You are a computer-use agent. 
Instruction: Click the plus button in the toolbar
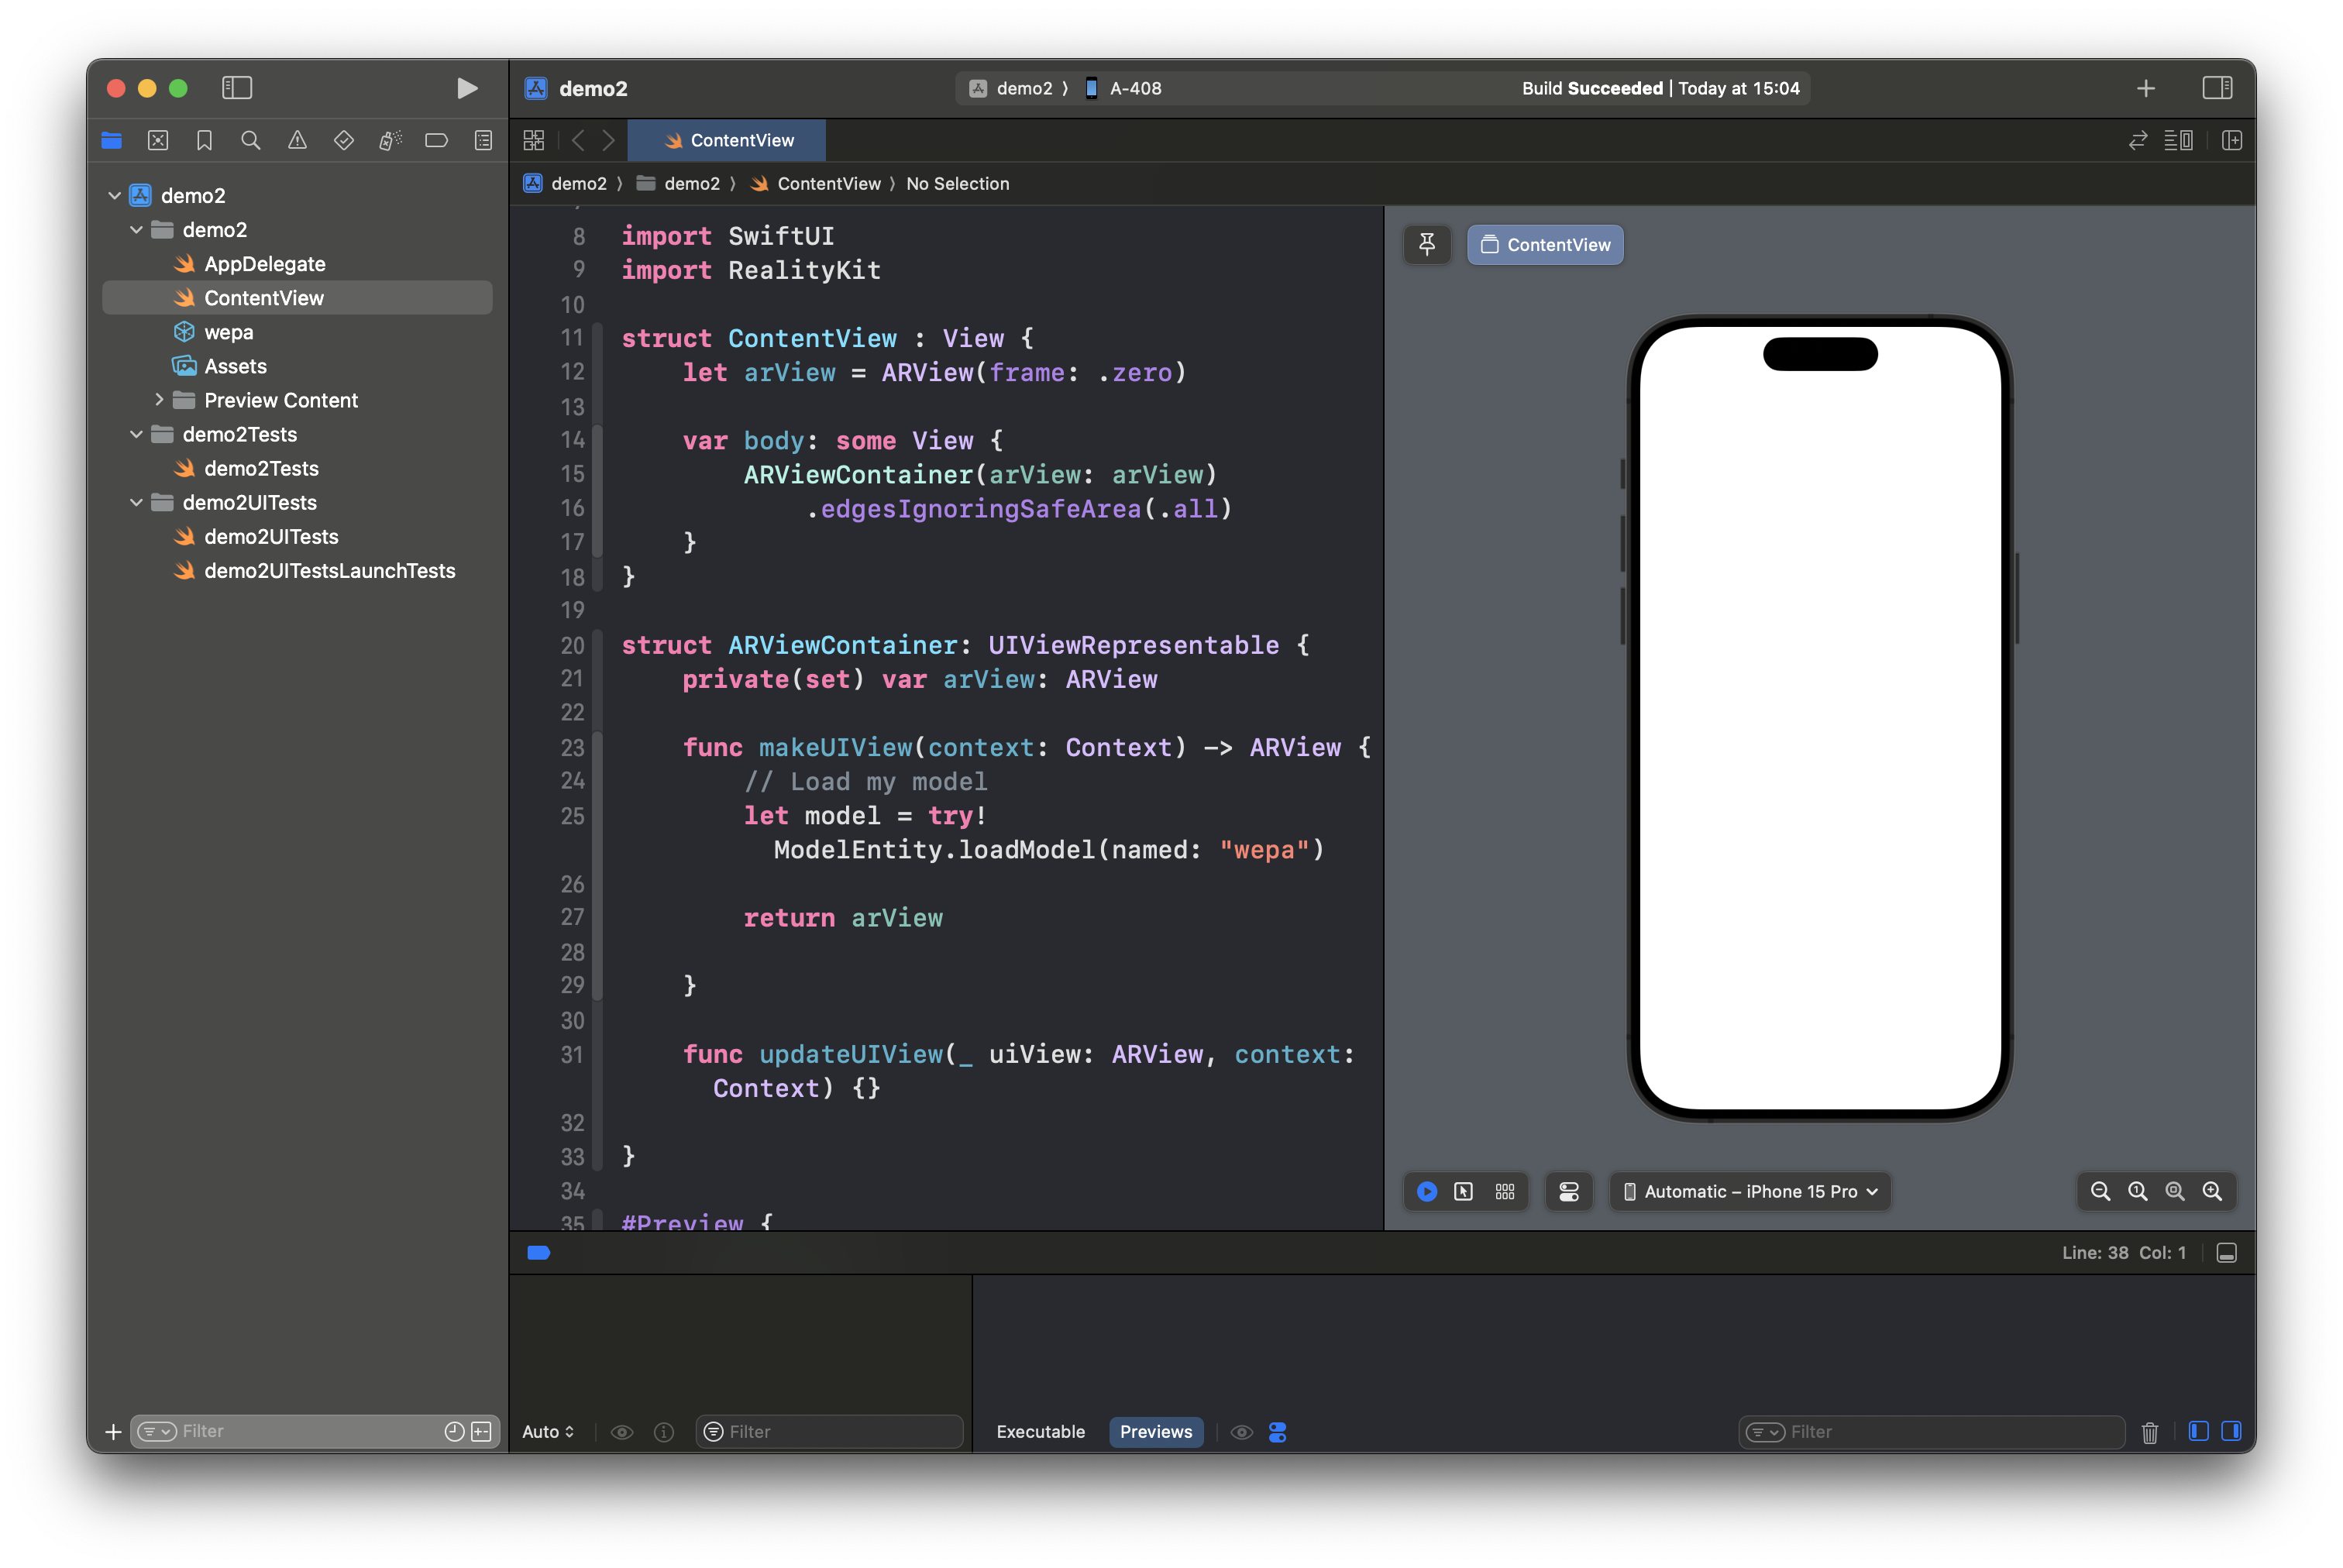tap(2146, 88)
